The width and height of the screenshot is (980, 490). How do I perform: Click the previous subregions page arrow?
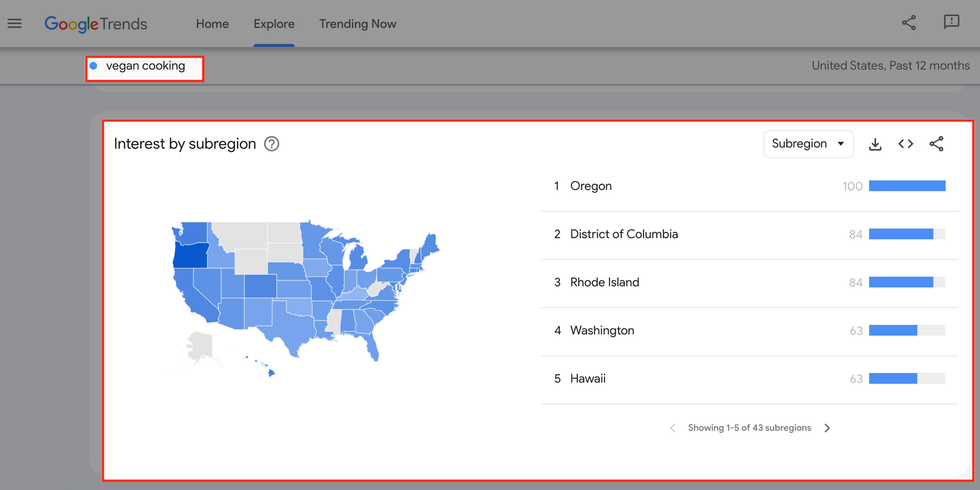point(672,428)
